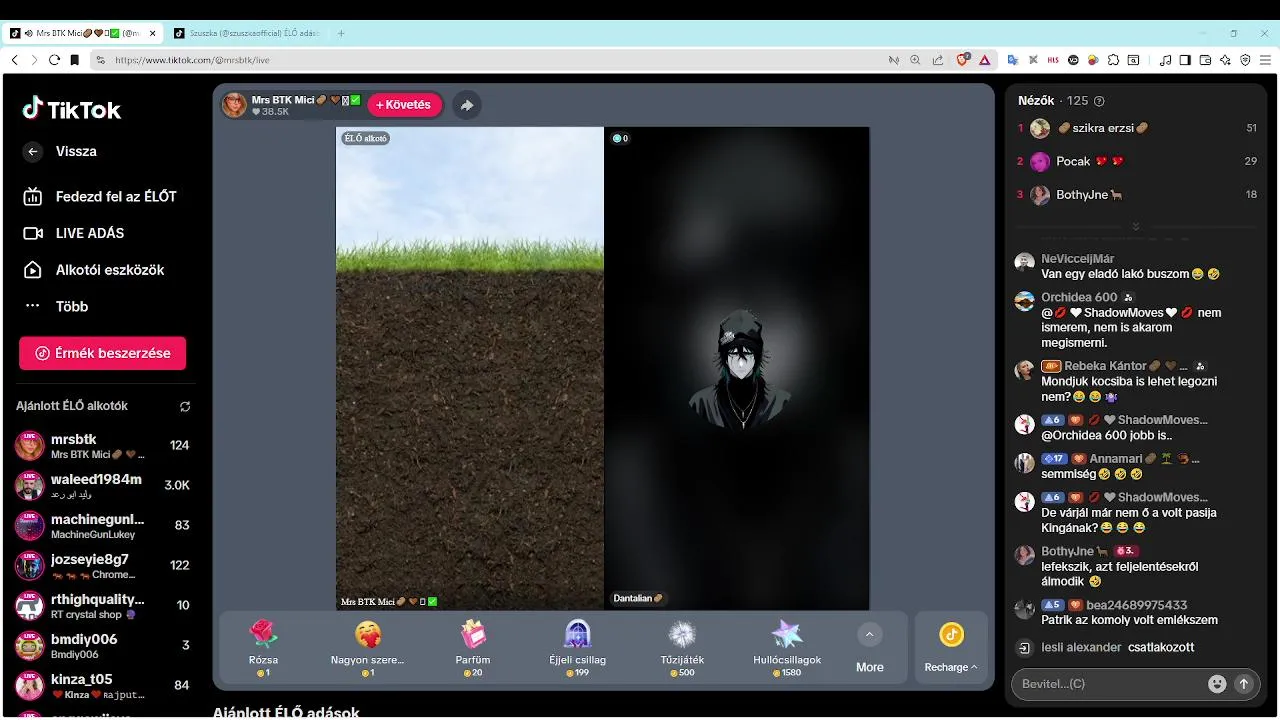Select viewer Pocak in ranking

1137,161
